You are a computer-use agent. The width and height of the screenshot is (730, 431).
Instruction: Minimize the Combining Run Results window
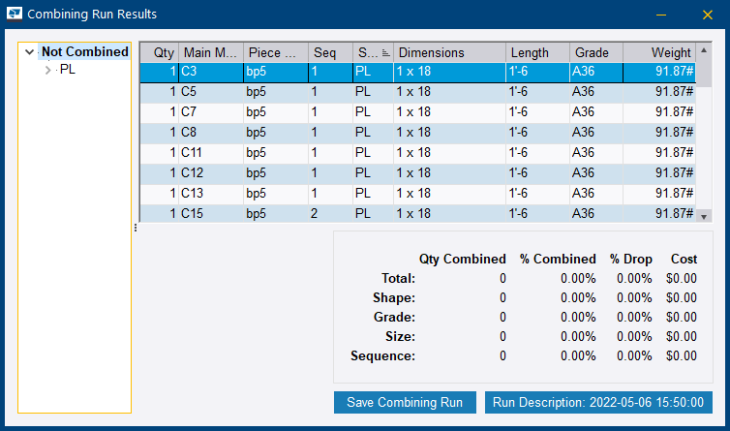pyautogui.click(x=661, y=14)
